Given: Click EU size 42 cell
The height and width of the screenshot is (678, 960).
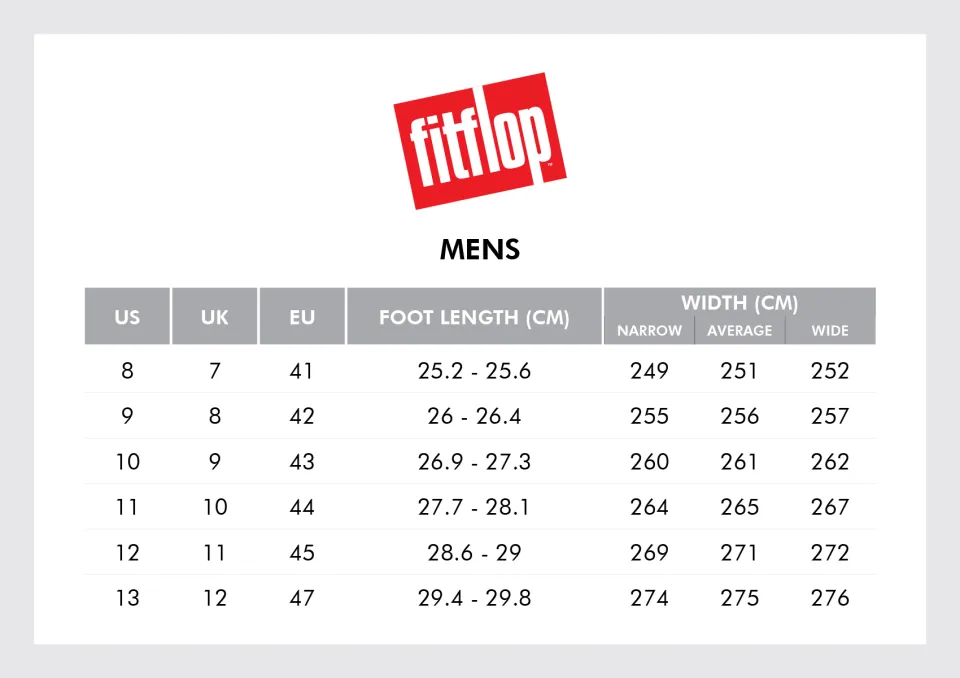Looking at the screenshot, I should point(301,416).
